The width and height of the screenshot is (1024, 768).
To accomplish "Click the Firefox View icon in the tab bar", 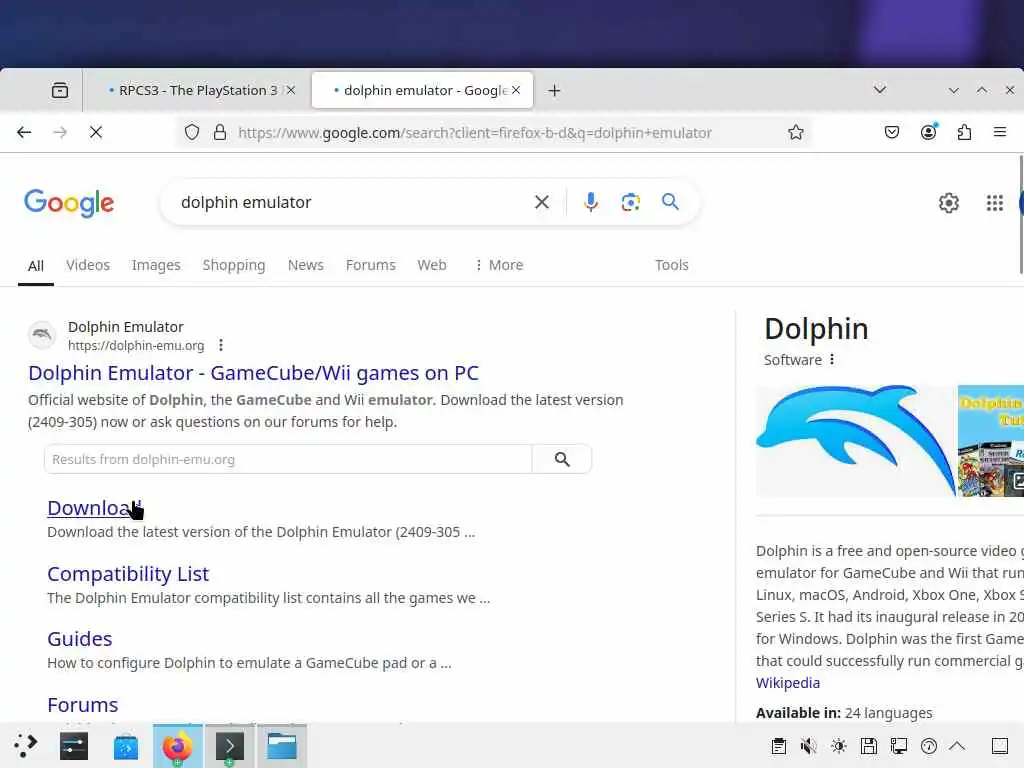I will coord(59,90).
